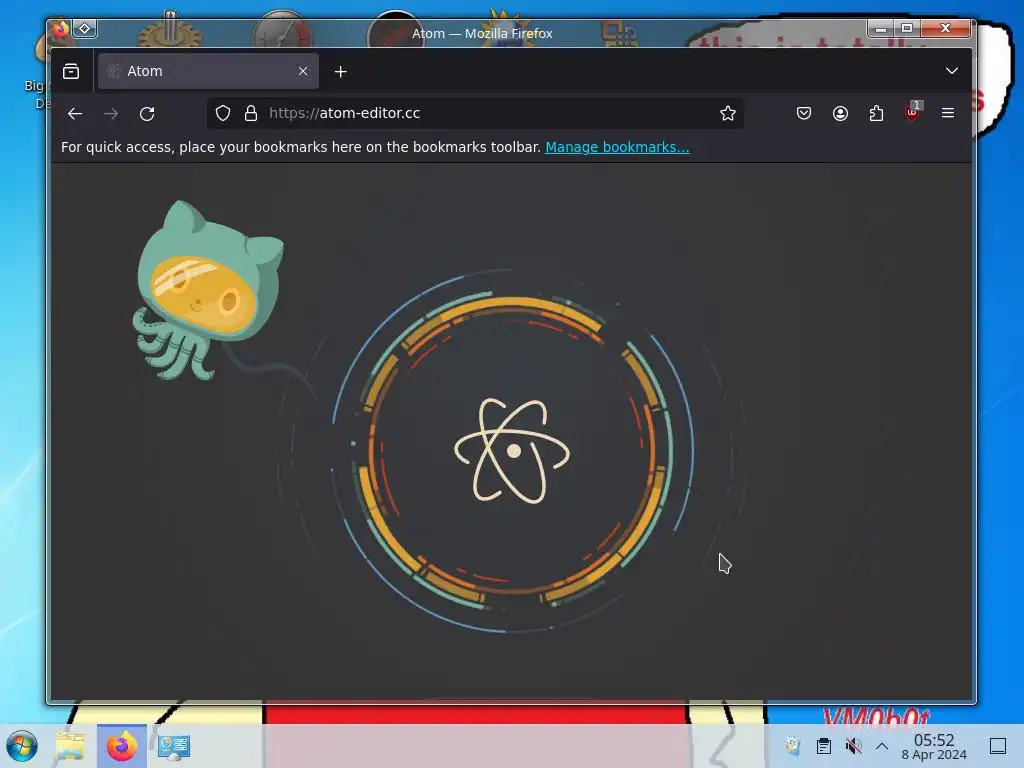The image size is (1024, 768).
Task: Open the uBlock Origin extension
Action: [x=912, y=112]
